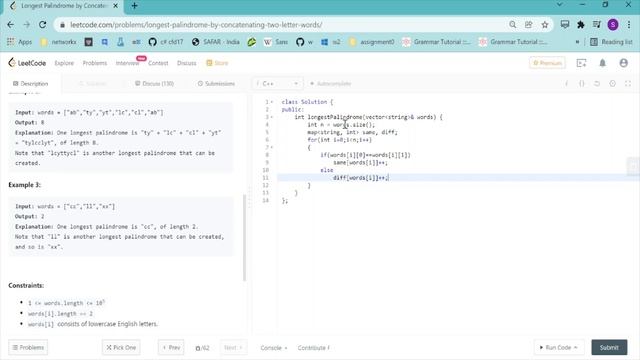640x360 pixels.
Task: Open the SAFAR - India bookmark
Action: click(x=216, y=42)
